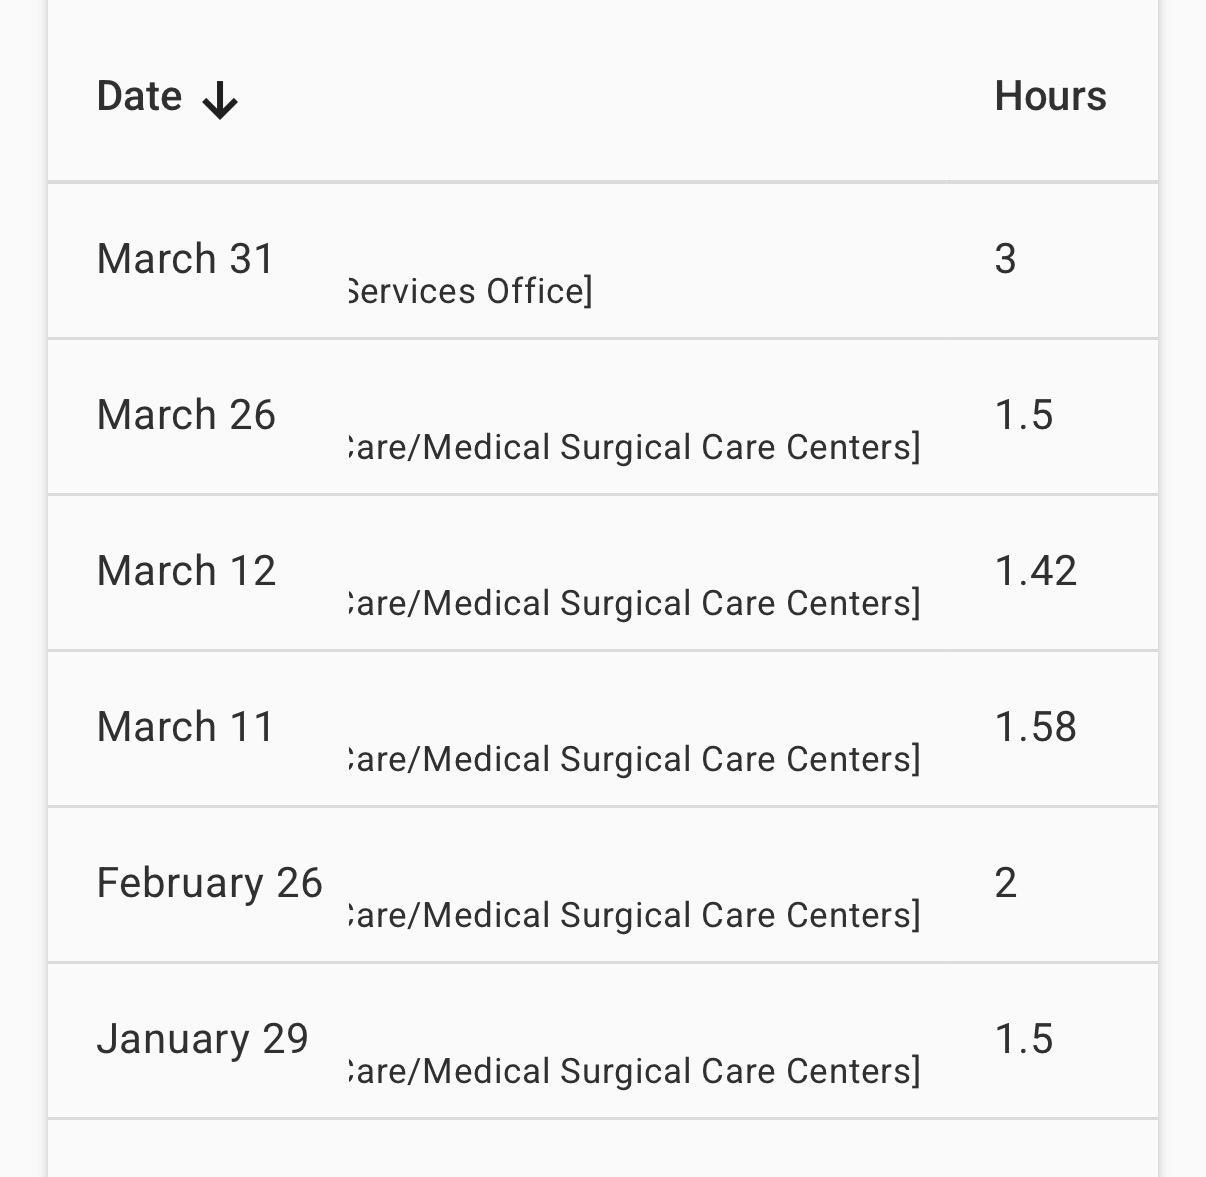Select the March 12 date cell
The width and height of the screenshot is (1206, 1177).
pos(186,571)
